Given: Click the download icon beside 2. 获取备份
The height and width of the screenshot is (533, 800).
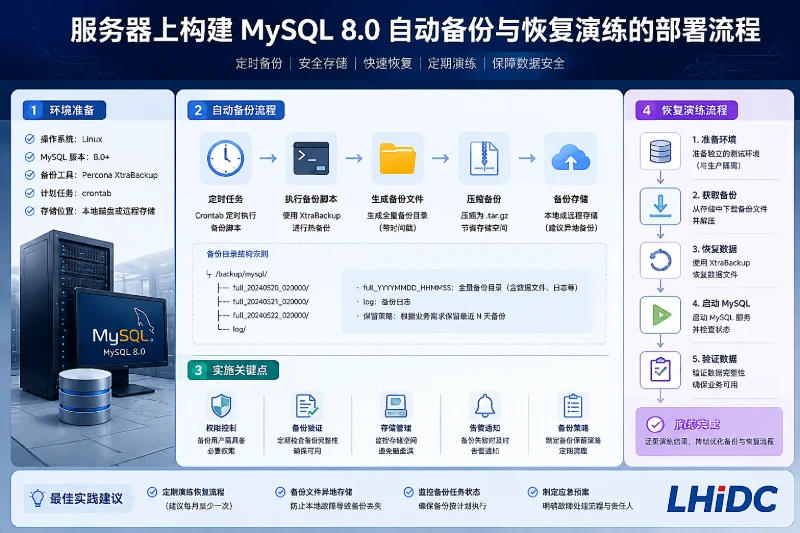Looking at the screenshot, I should coord(660,206).
